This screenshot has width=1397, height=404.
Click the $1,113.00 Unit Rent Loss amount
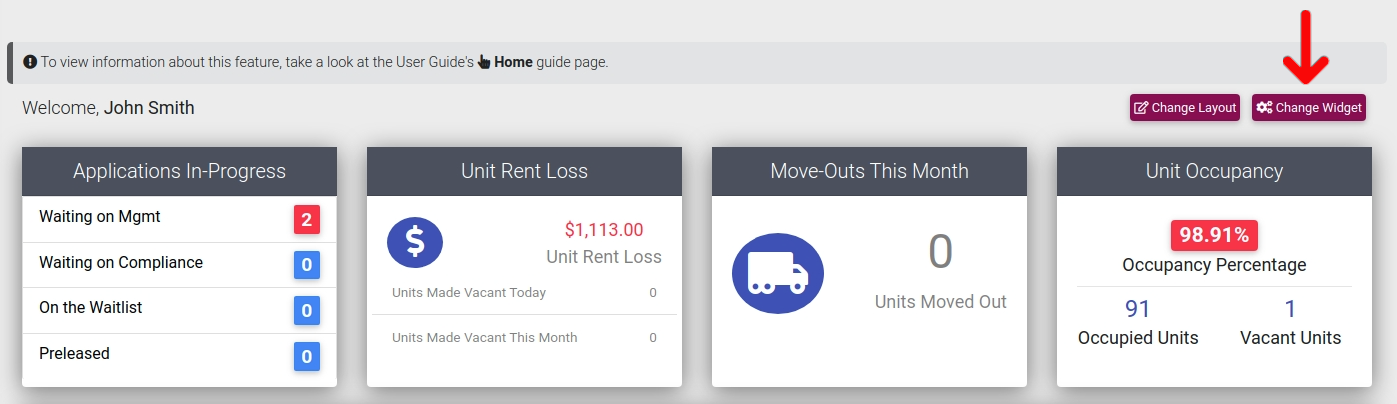pos(604,230)
